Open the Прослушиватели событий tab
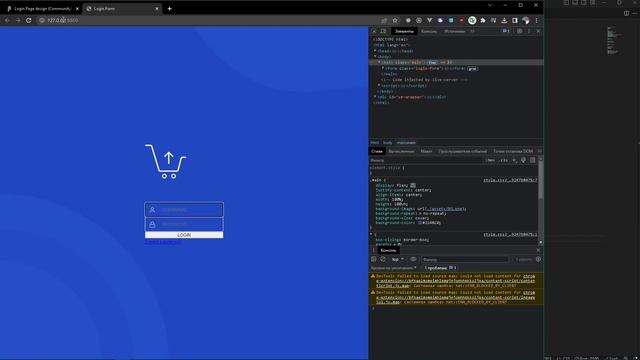 [462, 151]
